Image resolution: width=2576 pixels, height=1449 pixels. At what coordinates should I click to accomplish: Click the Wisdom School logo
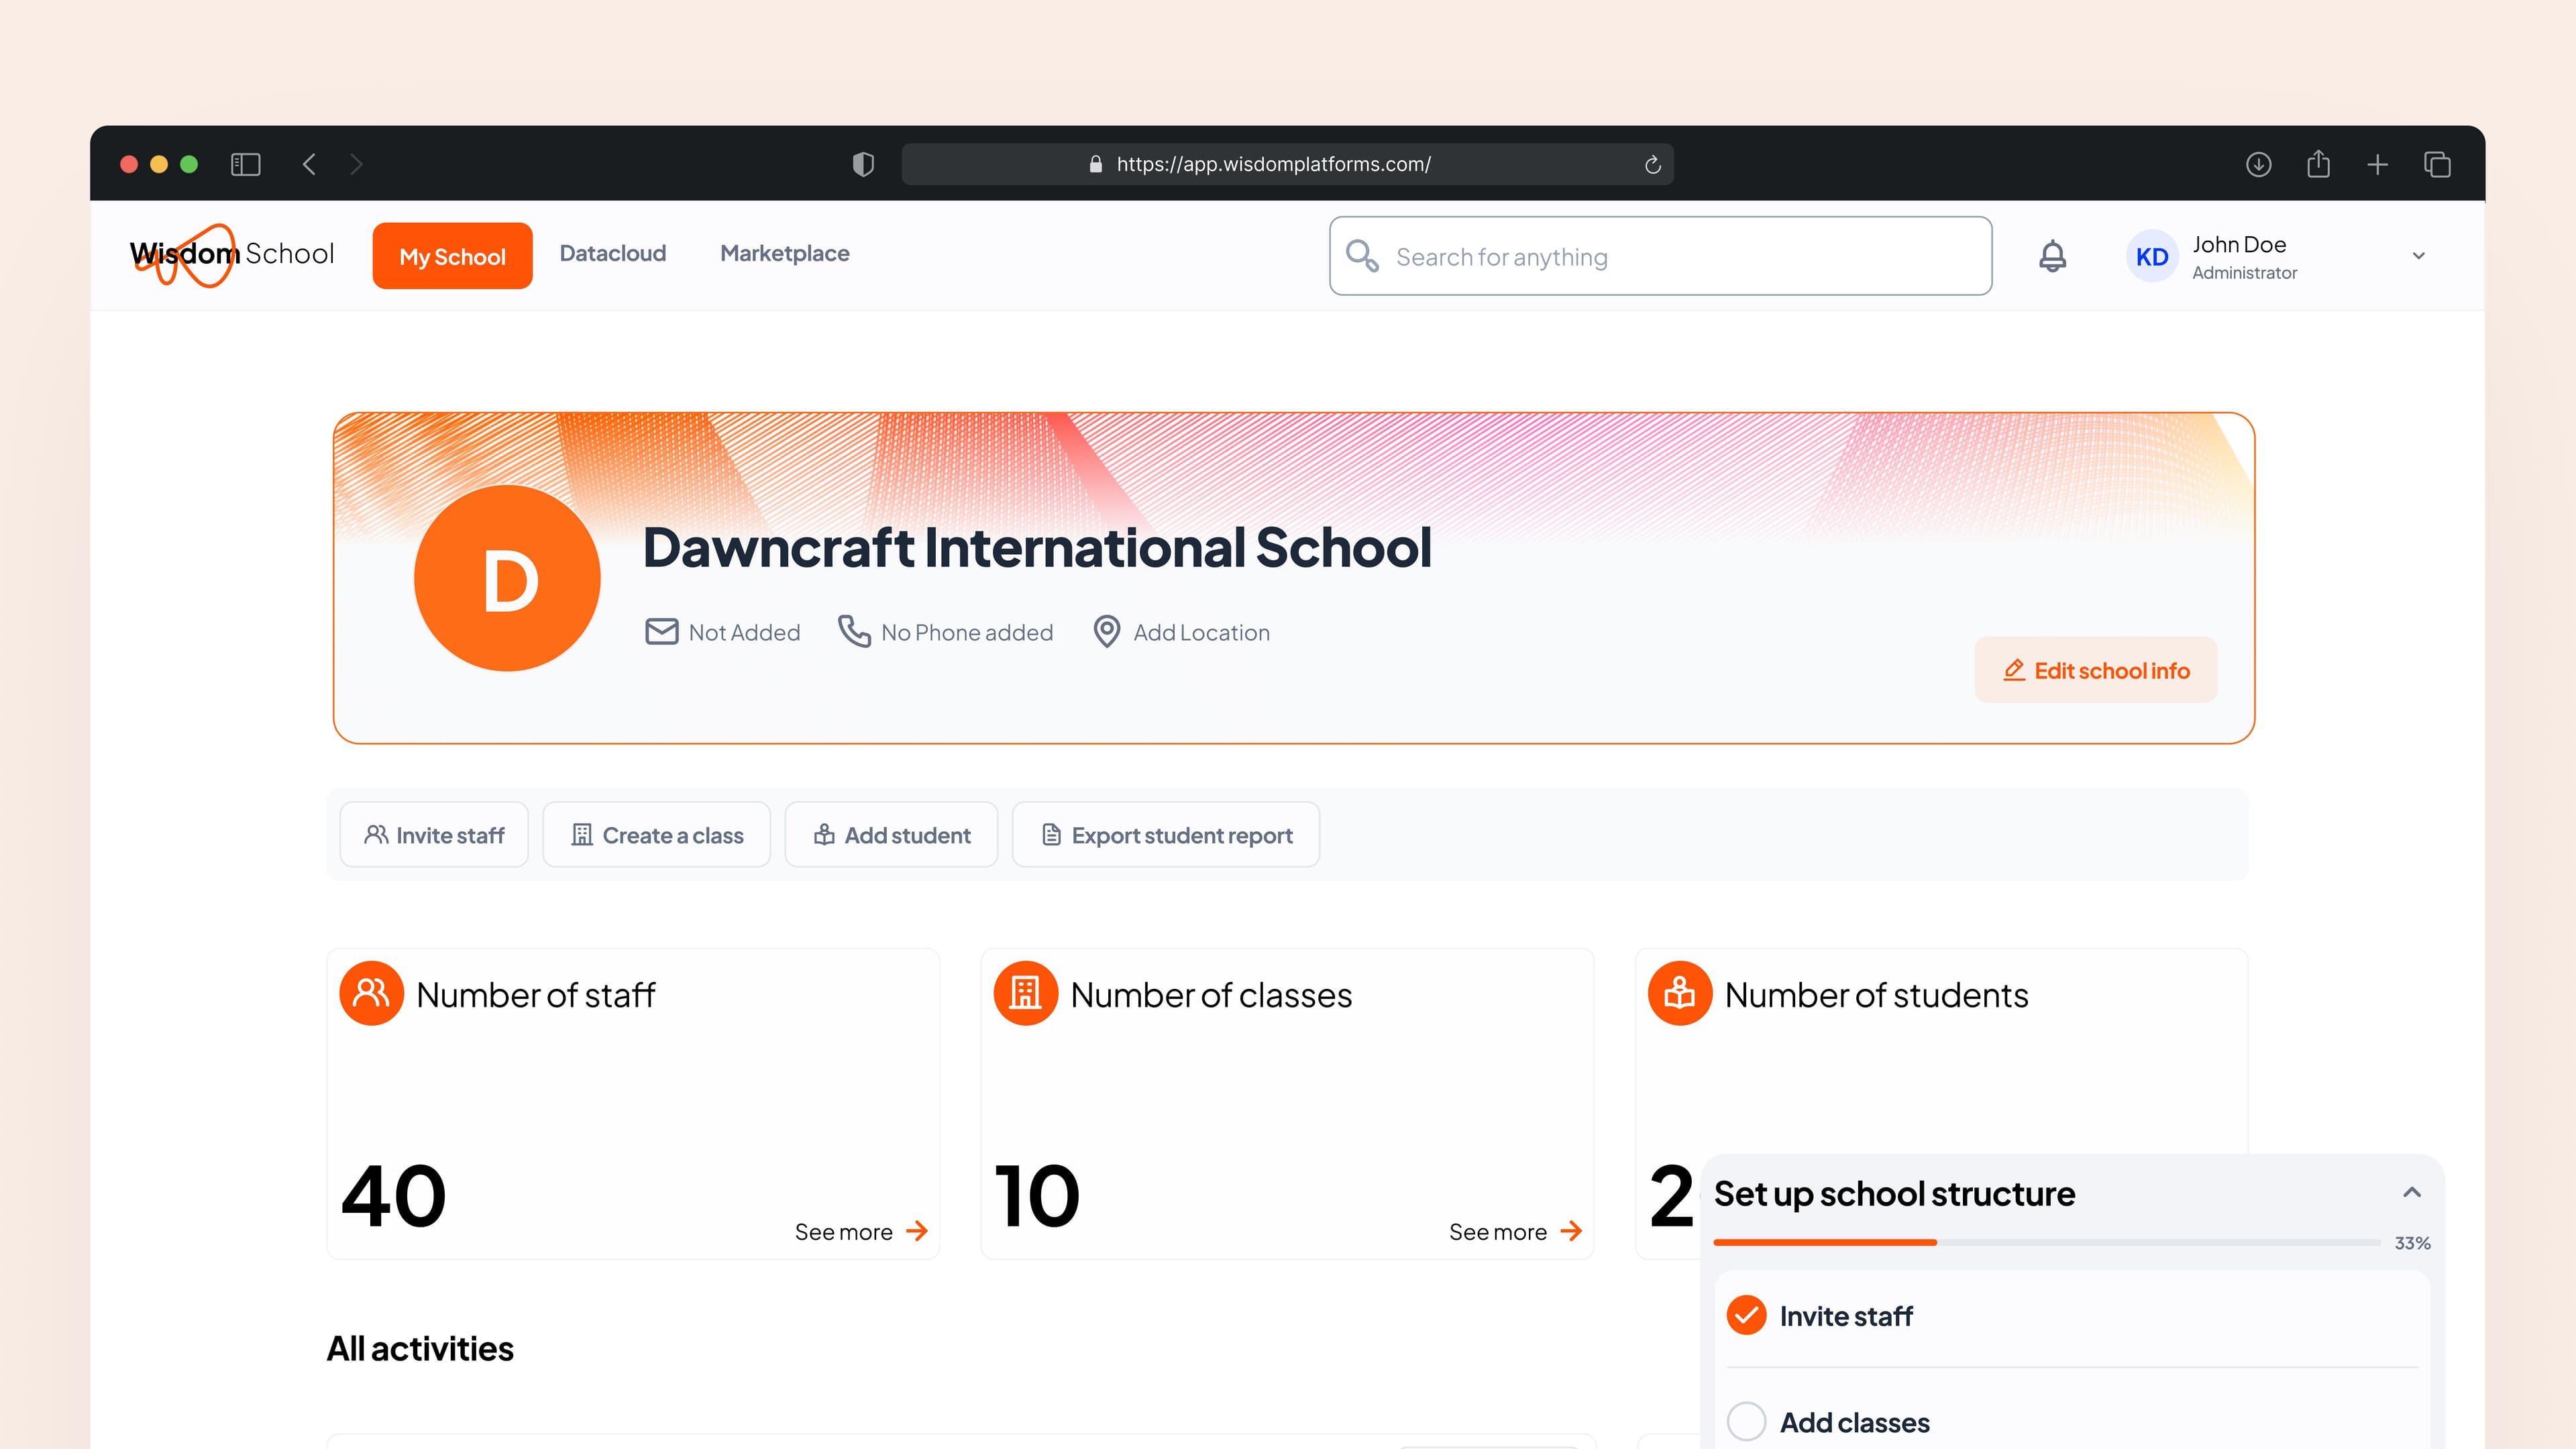click(x=232, y=255)
